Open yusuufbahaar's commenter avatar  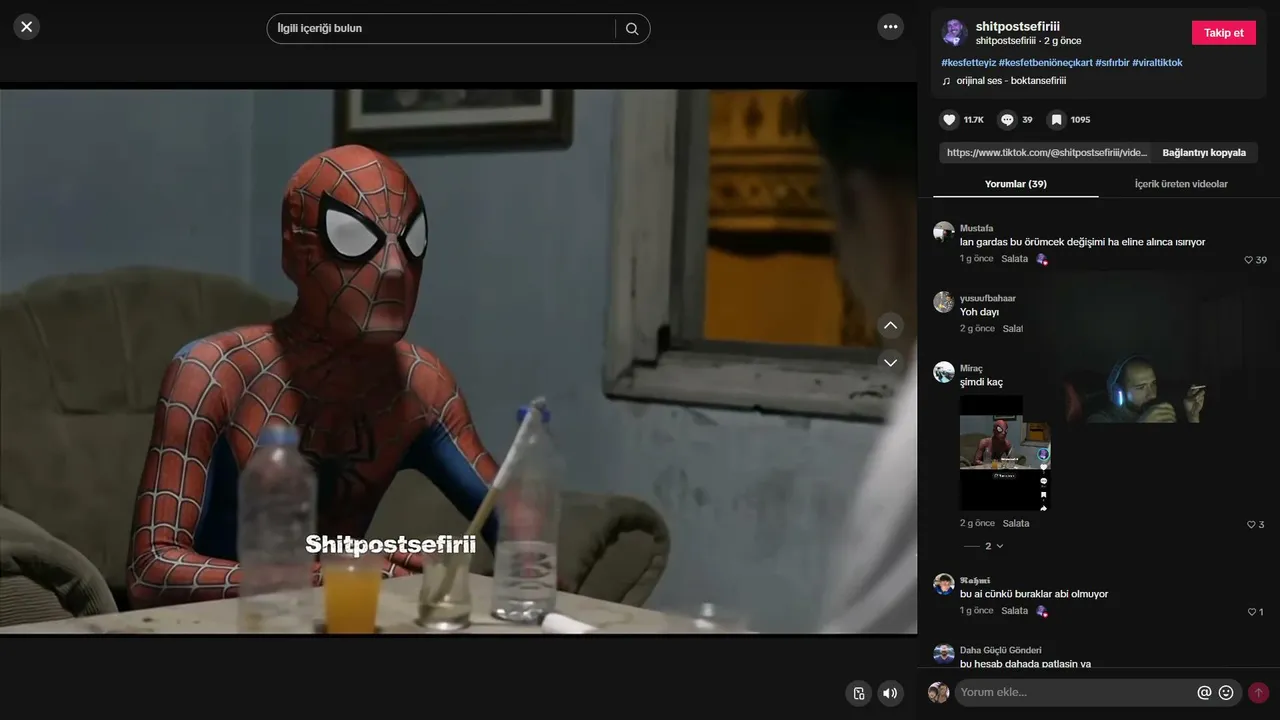tap(944, 302)
